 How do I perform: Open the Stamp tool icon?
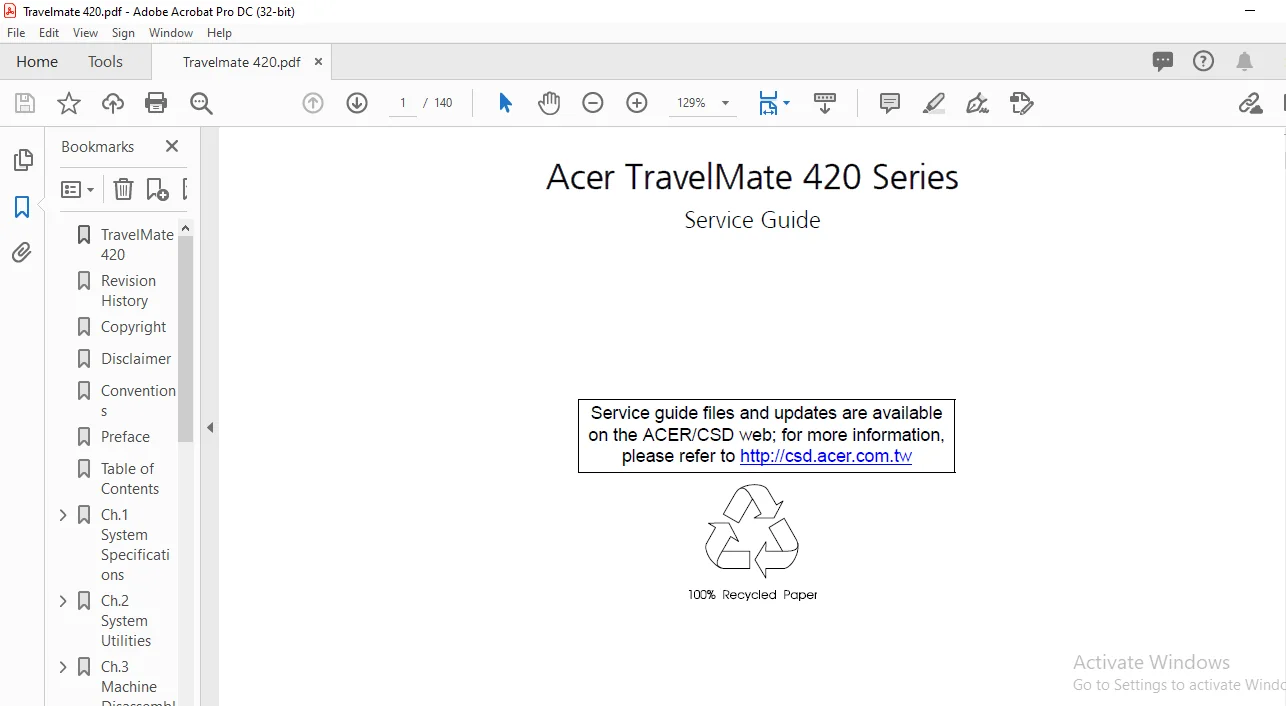click(1021, 103)
